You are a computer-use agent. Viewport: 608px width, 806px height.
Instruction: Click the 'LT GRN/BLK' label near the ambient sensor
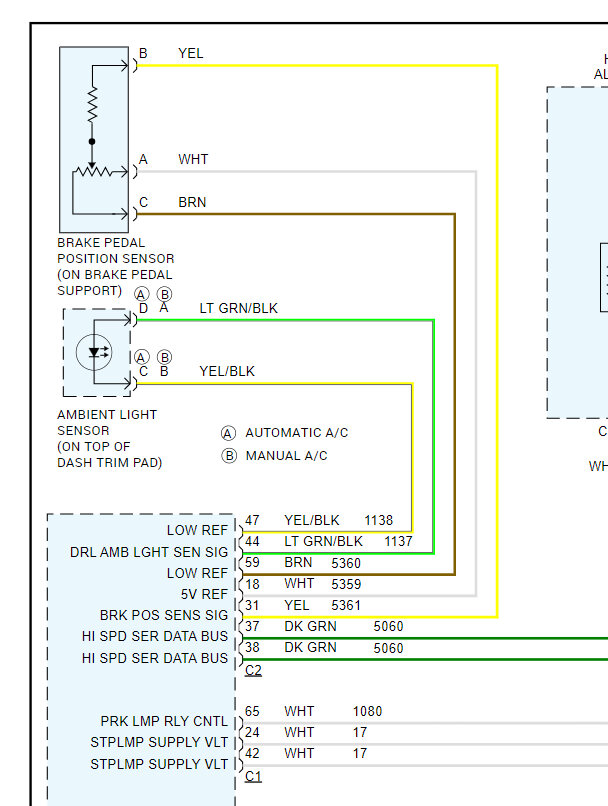[238, 308]
